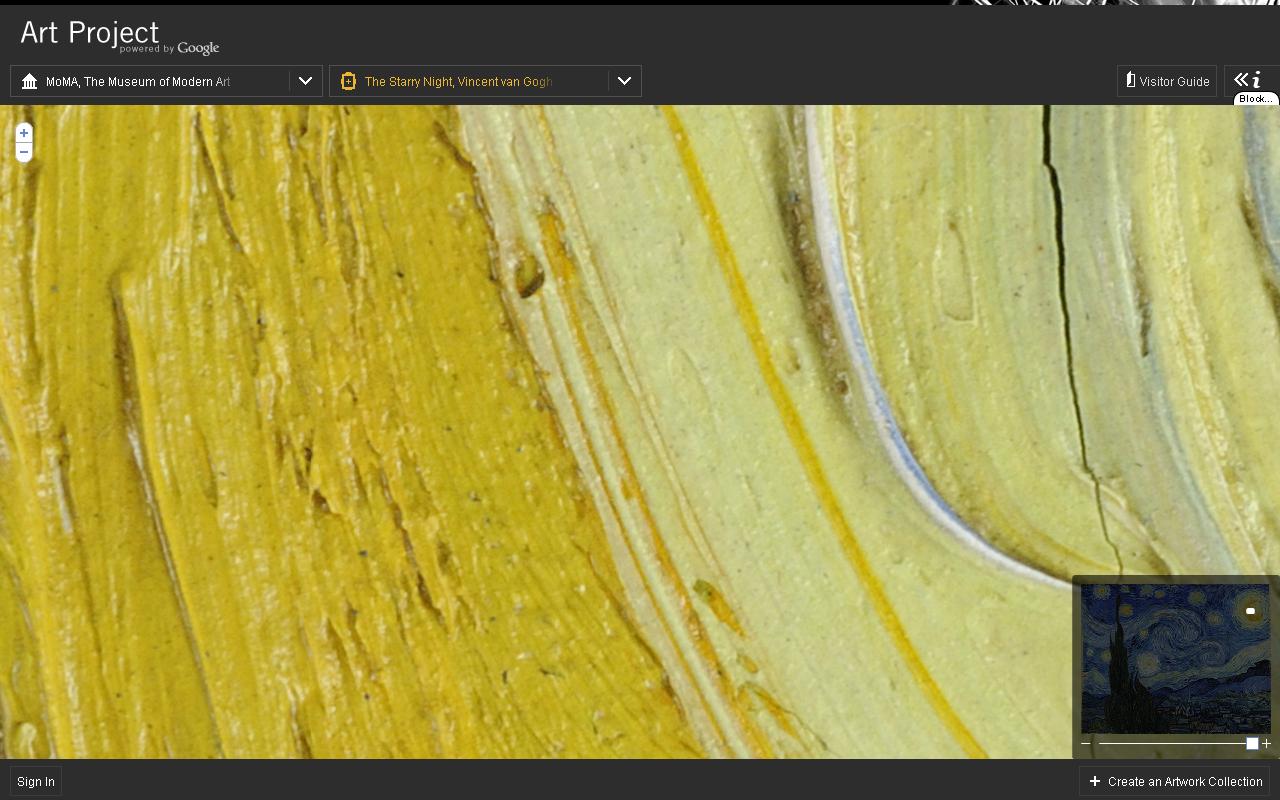Open the Visitor Guide
Viewport: 1280px width, 800px height.
(x=1167, y=81)
